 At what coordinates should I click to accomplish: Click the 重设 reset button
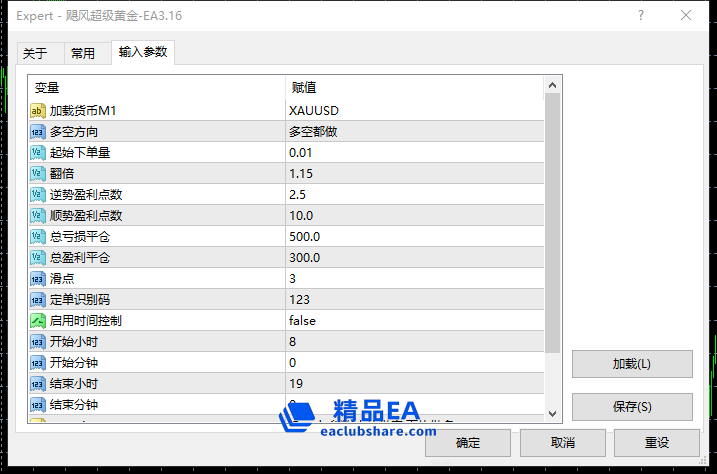pyautogui.click(x=657, y=442)
